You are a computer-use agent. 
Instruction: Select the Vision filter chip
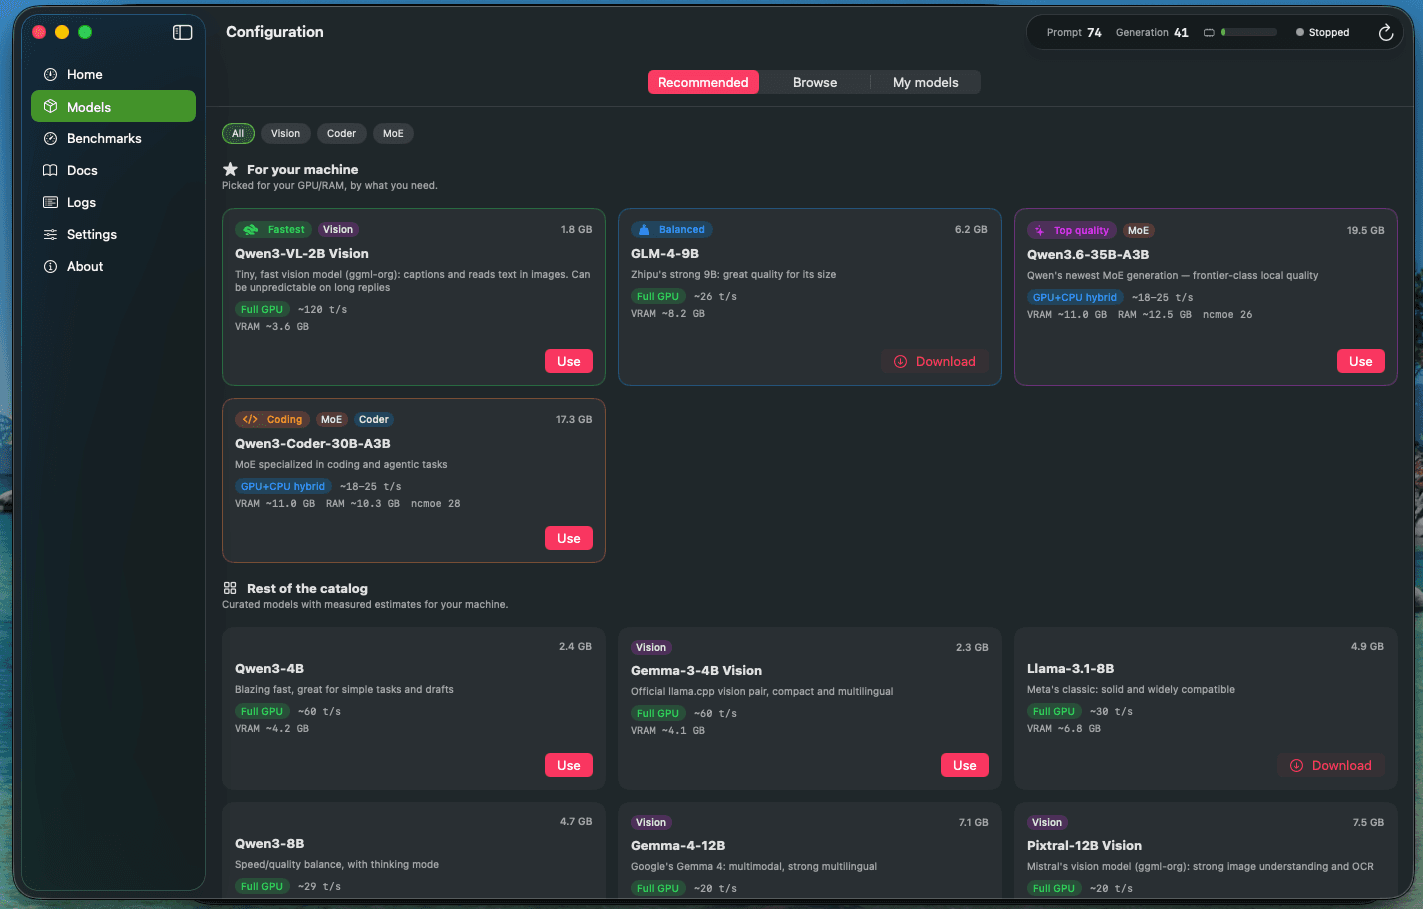(285, 133)
